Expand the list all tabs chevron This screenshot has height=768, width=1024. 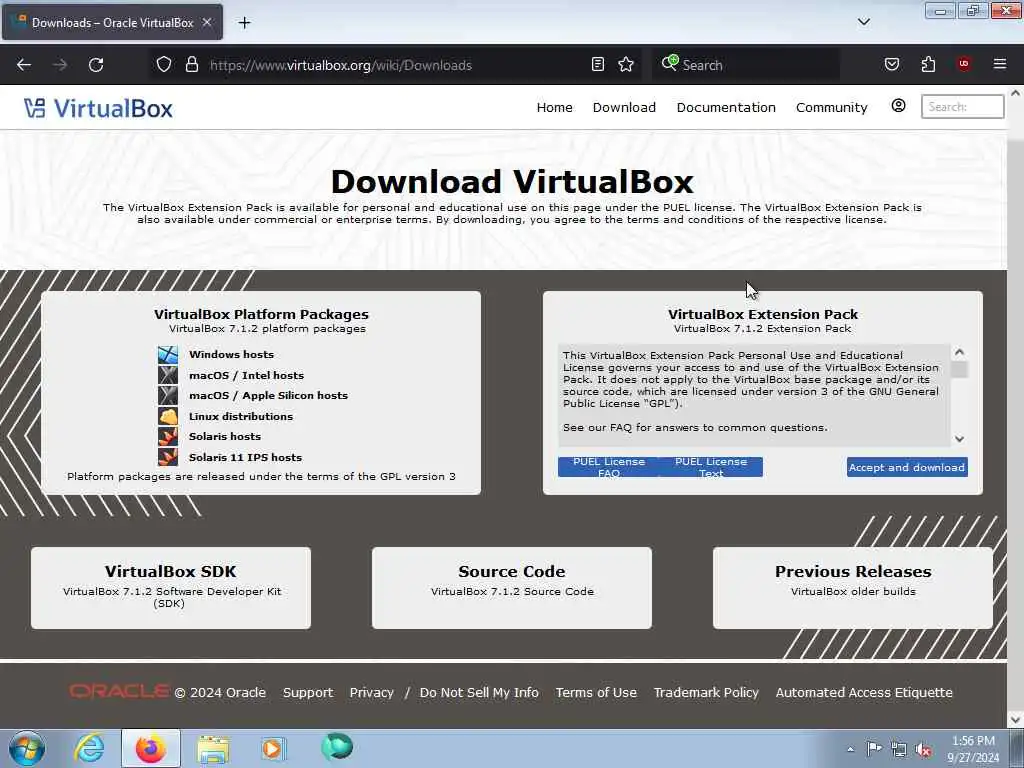click(x=864, y=22)
